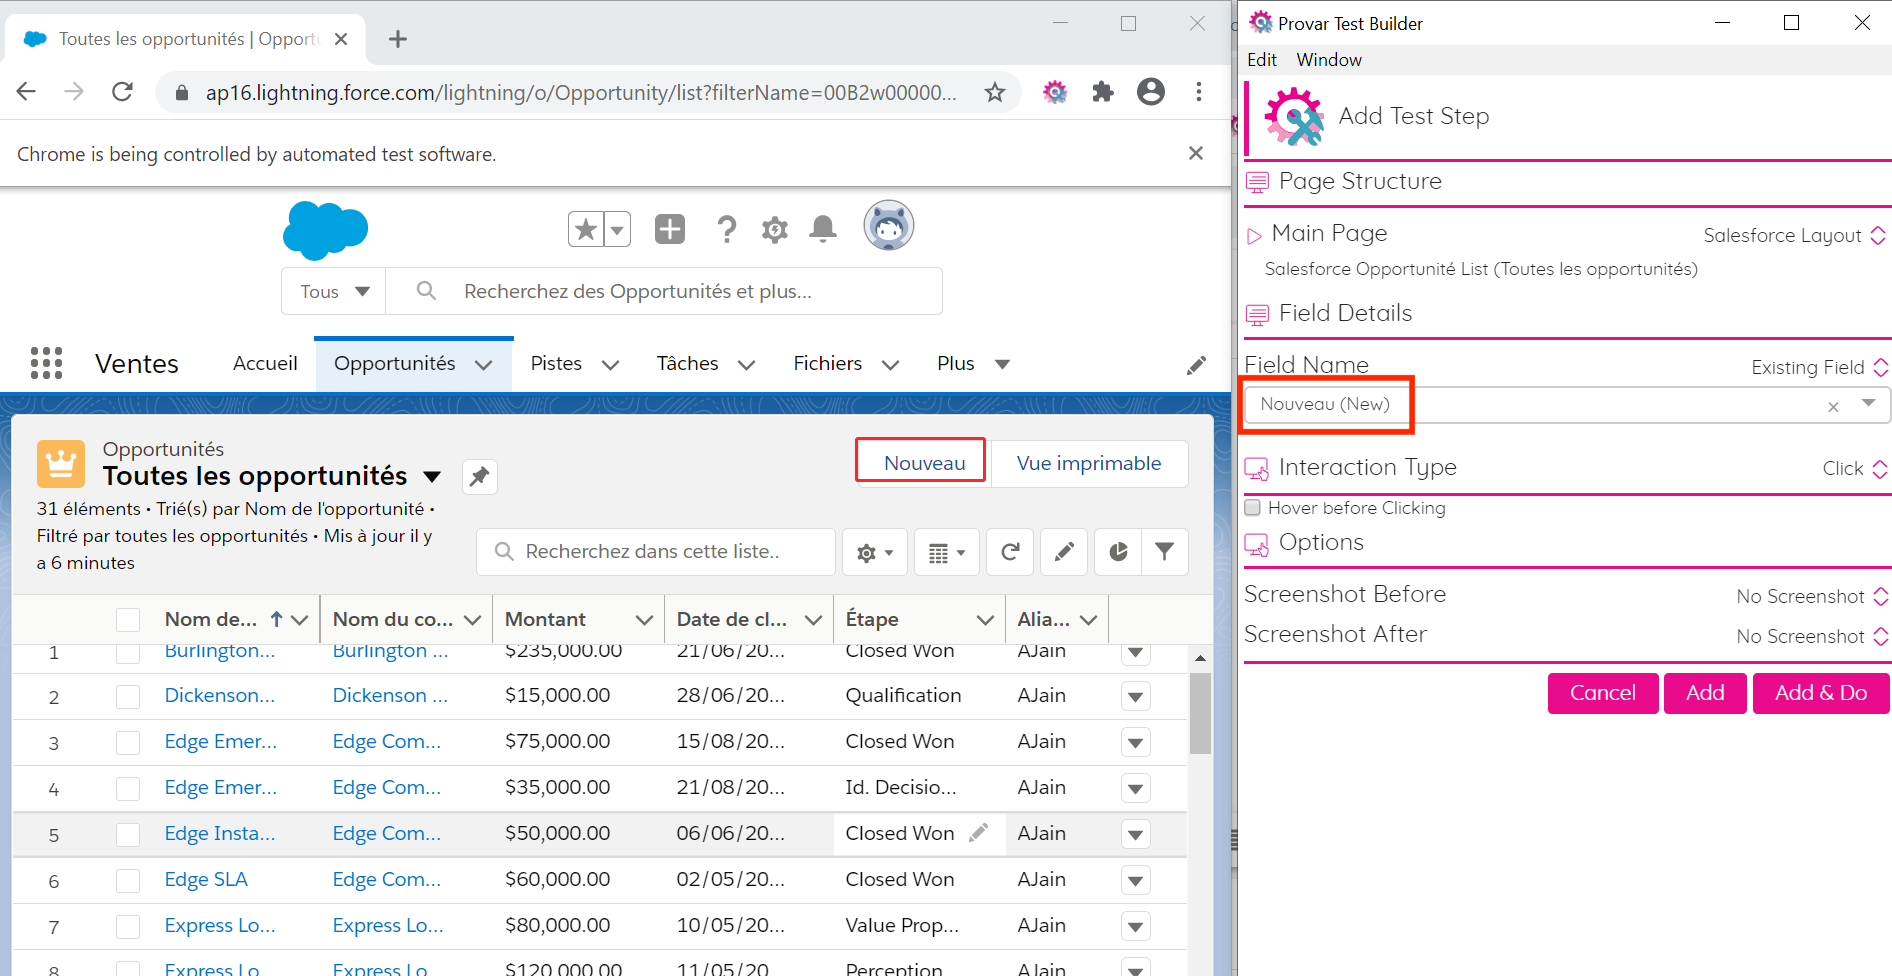This screenshot has width=1892, height=976.
Task: Select the row 3 Edge Emer checkbox
Action: pyautogui.click(x=128, y=742)
